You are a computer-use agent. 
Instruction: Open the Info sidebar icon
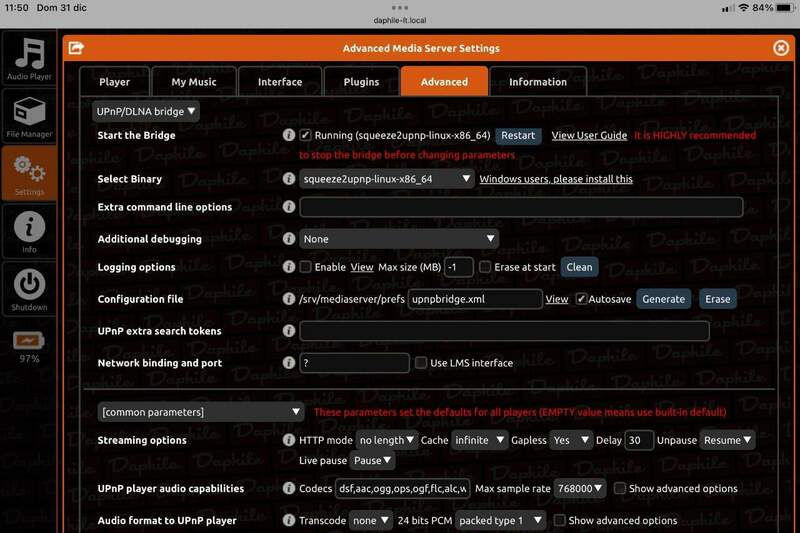[29, 230]
